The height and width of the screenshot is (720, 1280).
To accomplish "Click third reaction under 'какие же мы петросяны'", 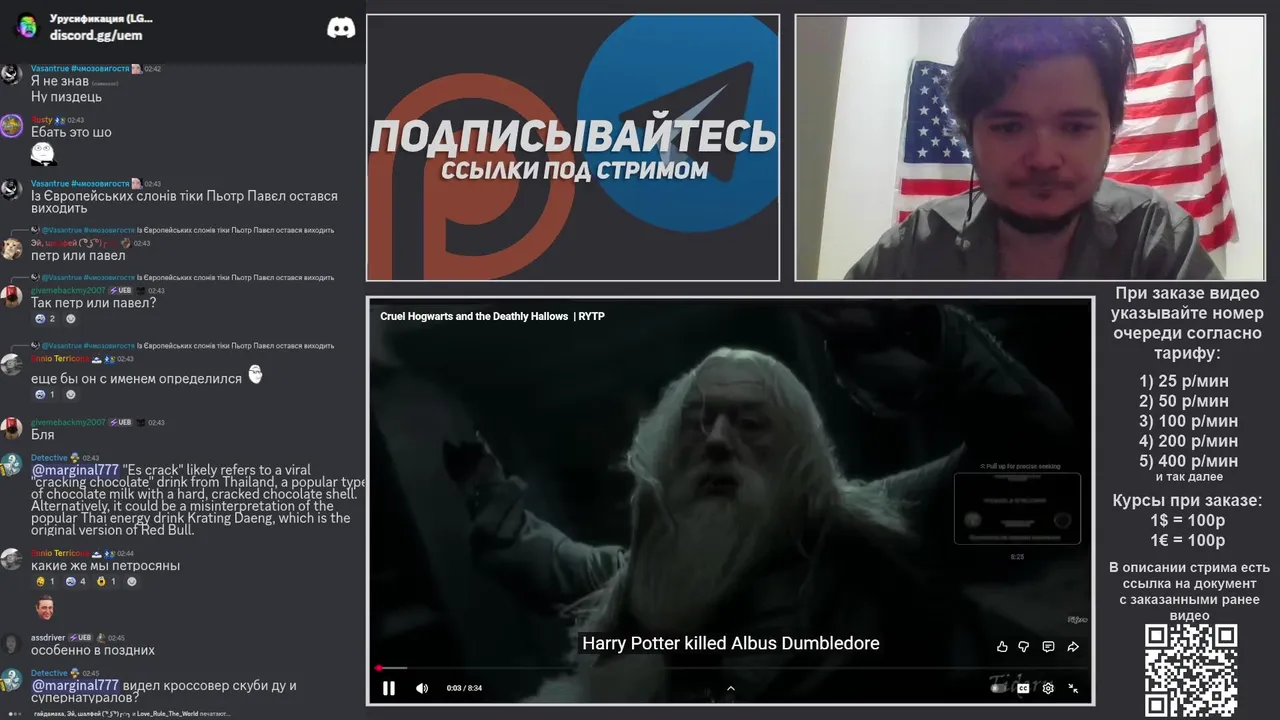I will click(105, 581).
